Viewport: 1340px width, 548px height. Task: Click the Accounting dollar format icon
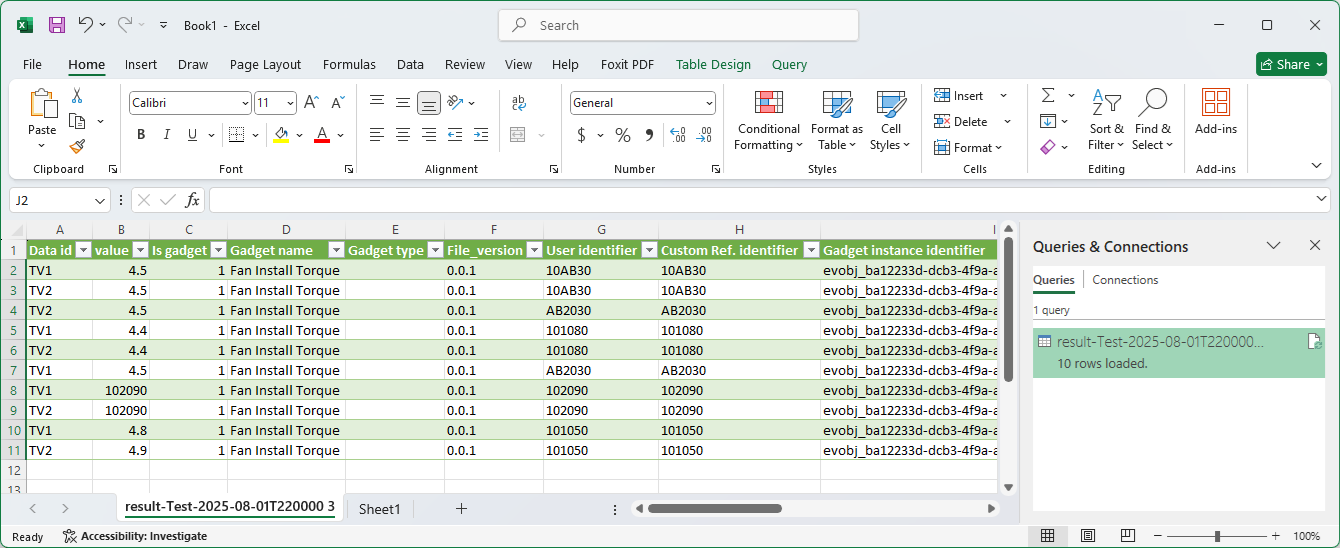[x=582, y=135]
